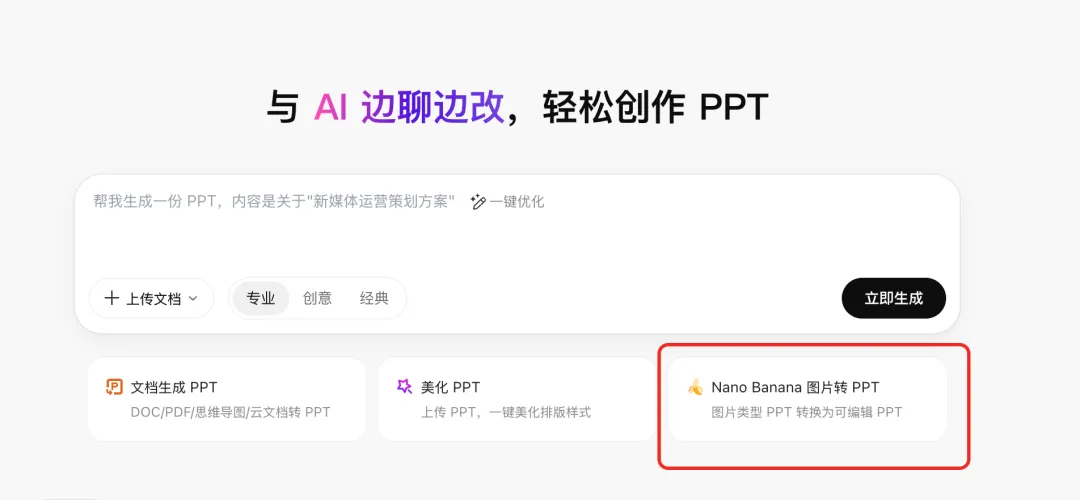Click the 一键优化 prompt optimize link
Image resolution: width=1080 pixels, height=500 pixels.
[x=508, y=202]
